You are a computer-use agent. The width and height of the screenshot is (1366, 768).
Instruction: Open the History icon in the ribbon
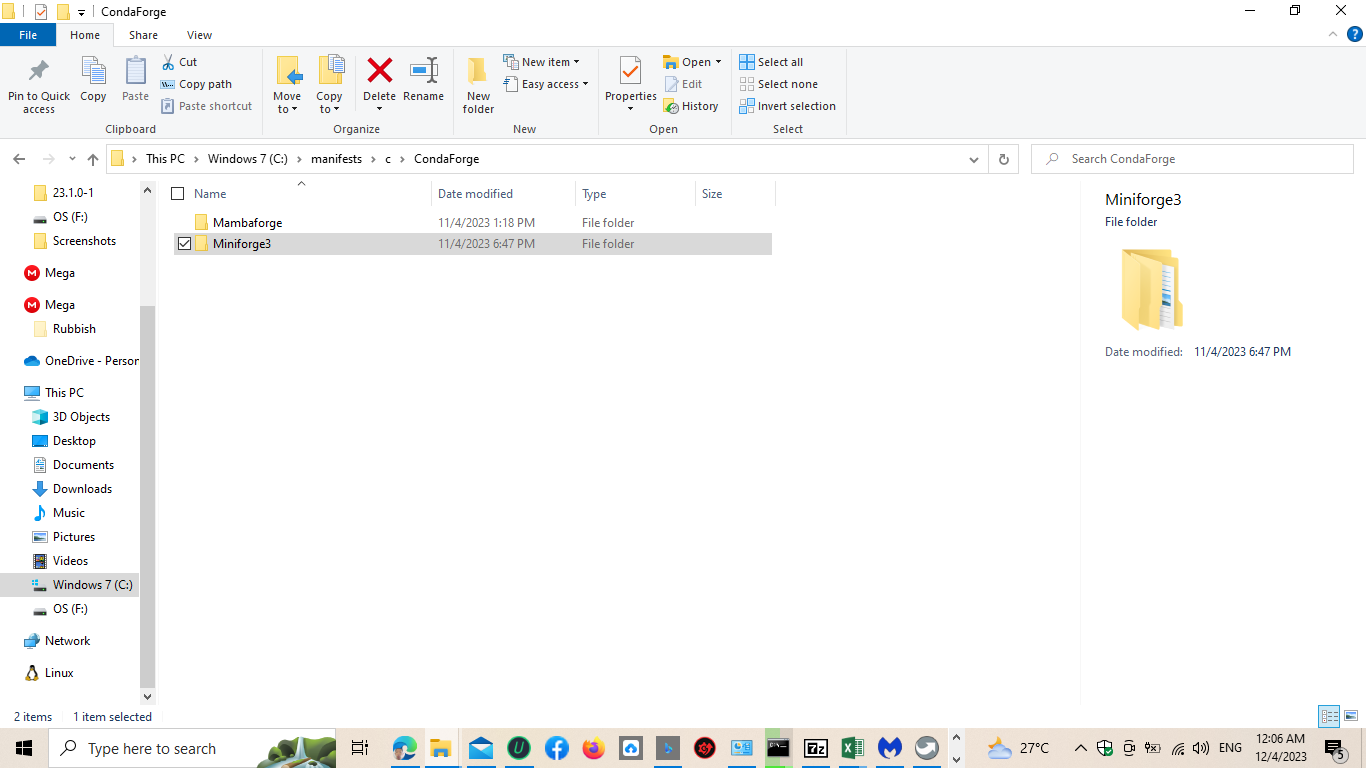pyautogui.click(x=692, y=105)
